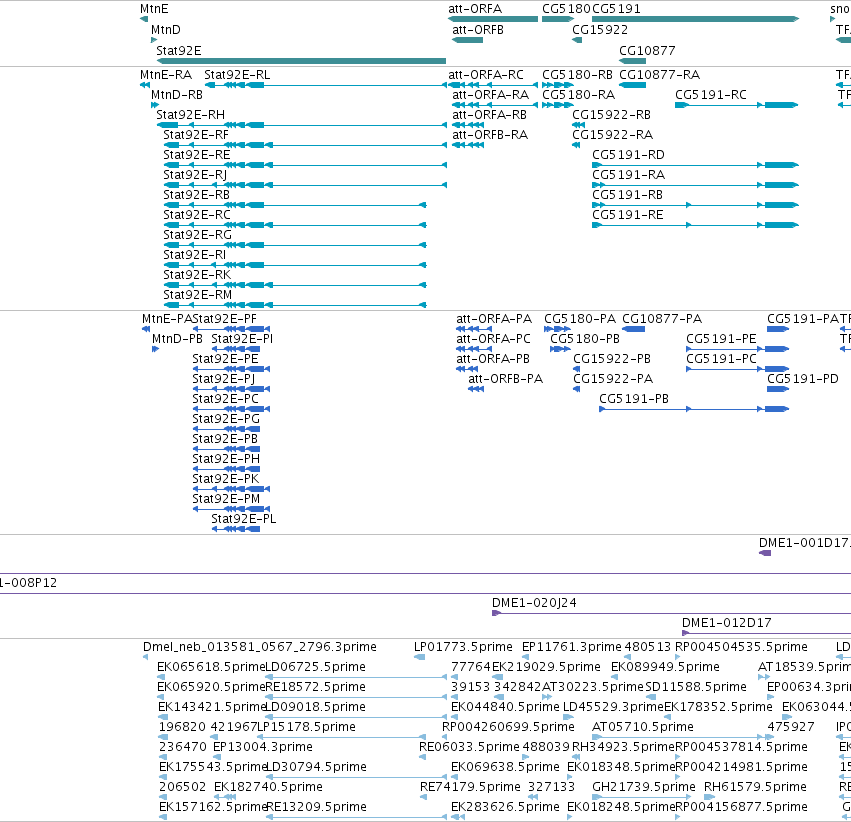Screen dimensions: 851x822
Task: Select transcript CG5191-RB
Action: pos(695,205)
